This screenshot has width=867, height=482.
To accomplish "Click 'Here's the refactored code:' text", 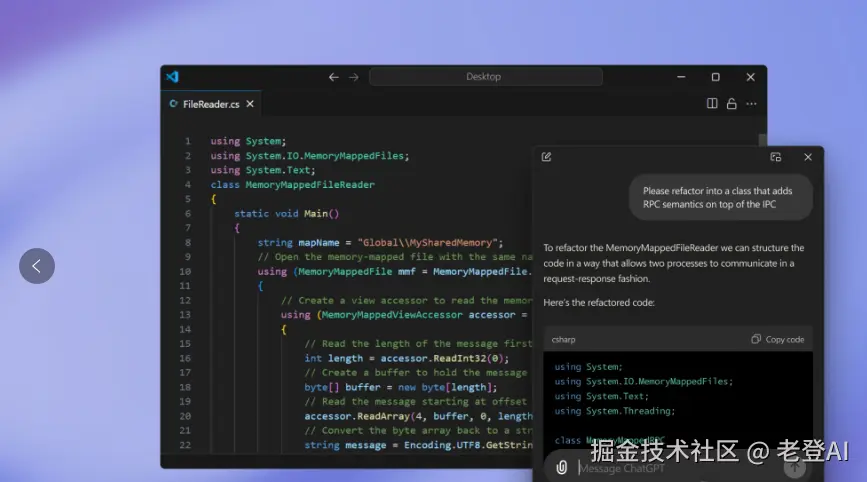I will pos(599,302).
